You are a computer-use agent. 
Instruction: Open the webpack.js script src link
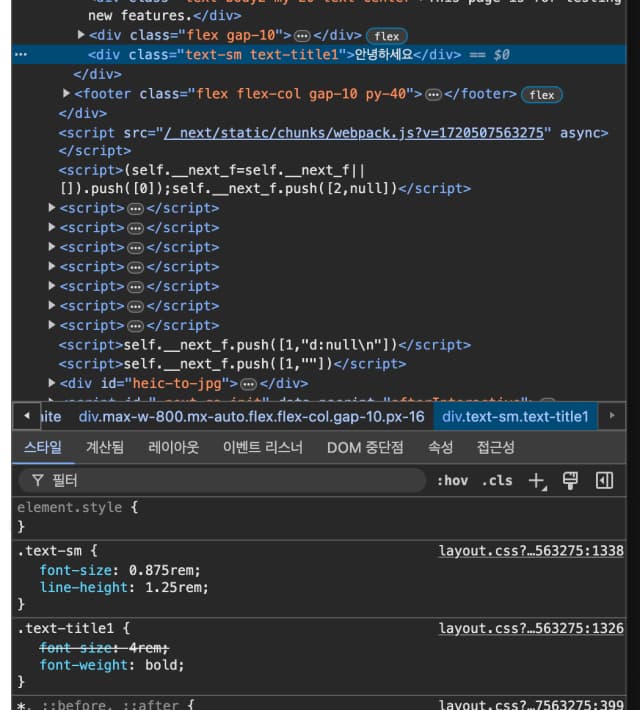(x=353, y=133)
